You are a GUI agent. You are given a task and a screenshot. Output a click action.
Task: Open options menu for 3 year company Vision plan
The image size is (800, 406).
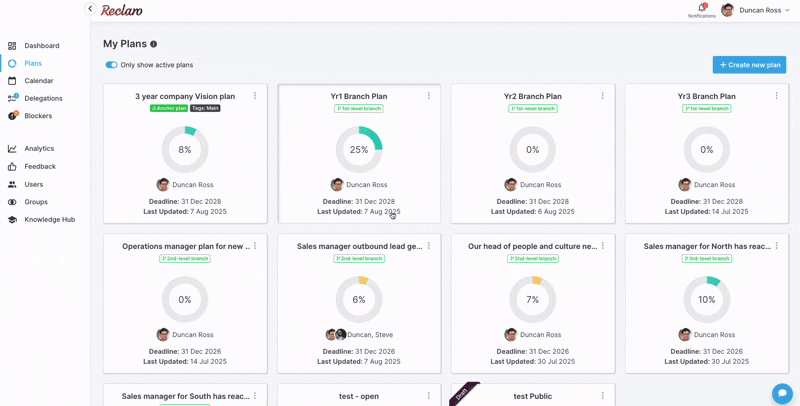255,96
